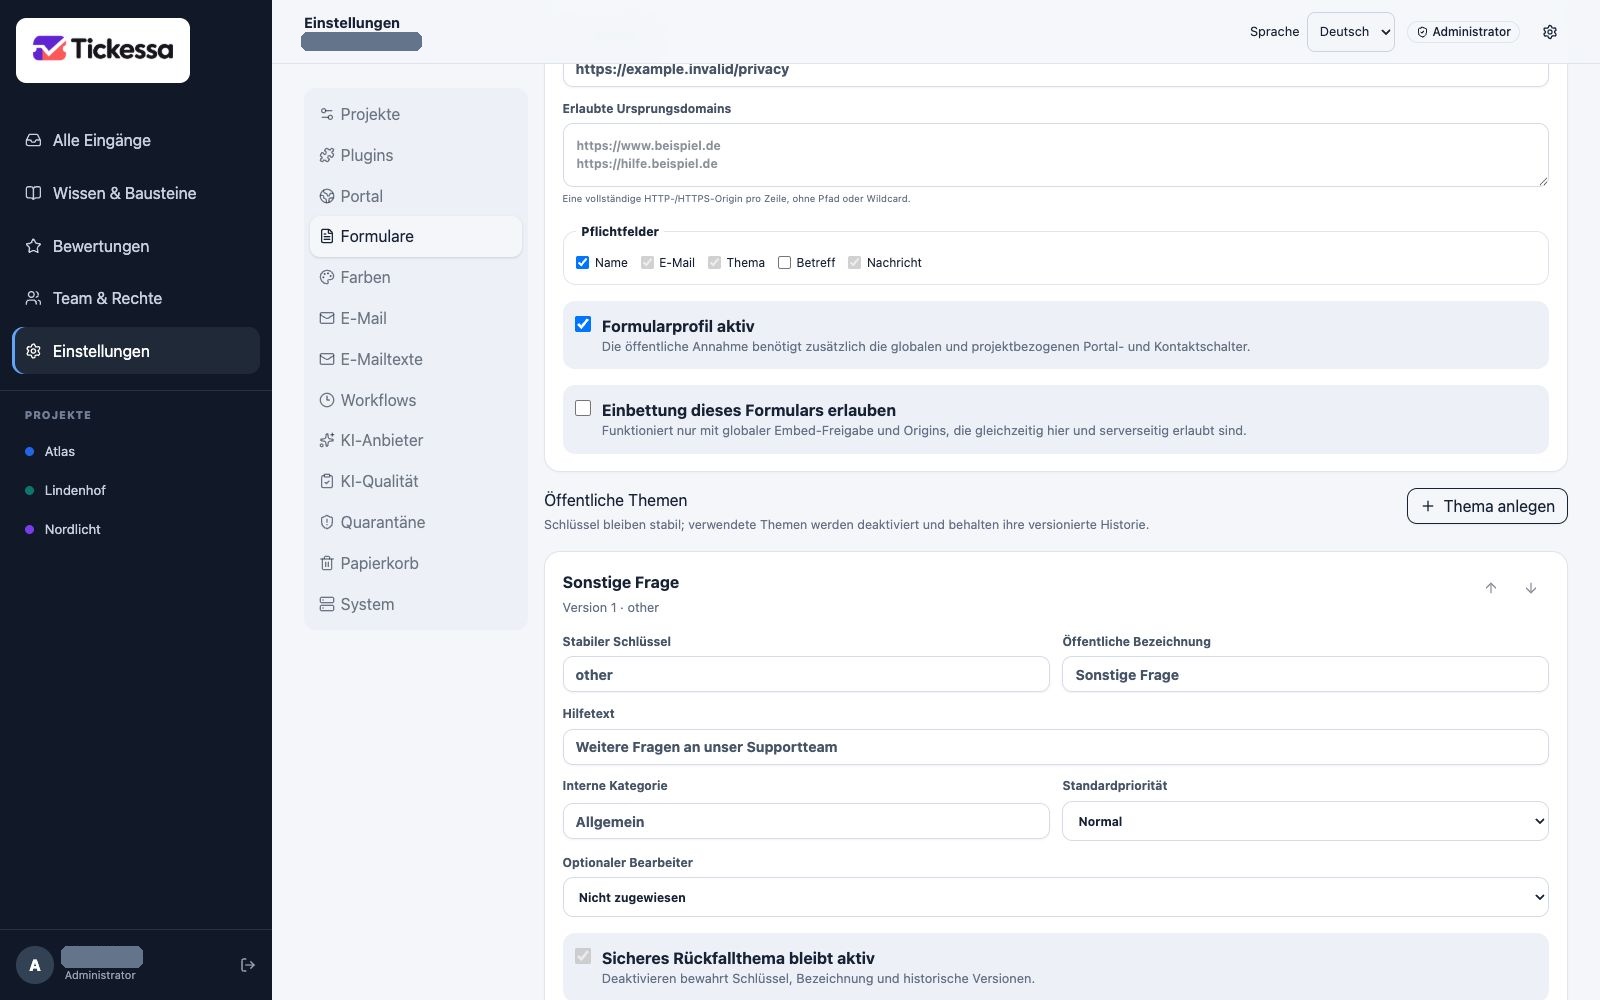
Task: Uncheck the Name required field
Action: pos(582,262)
